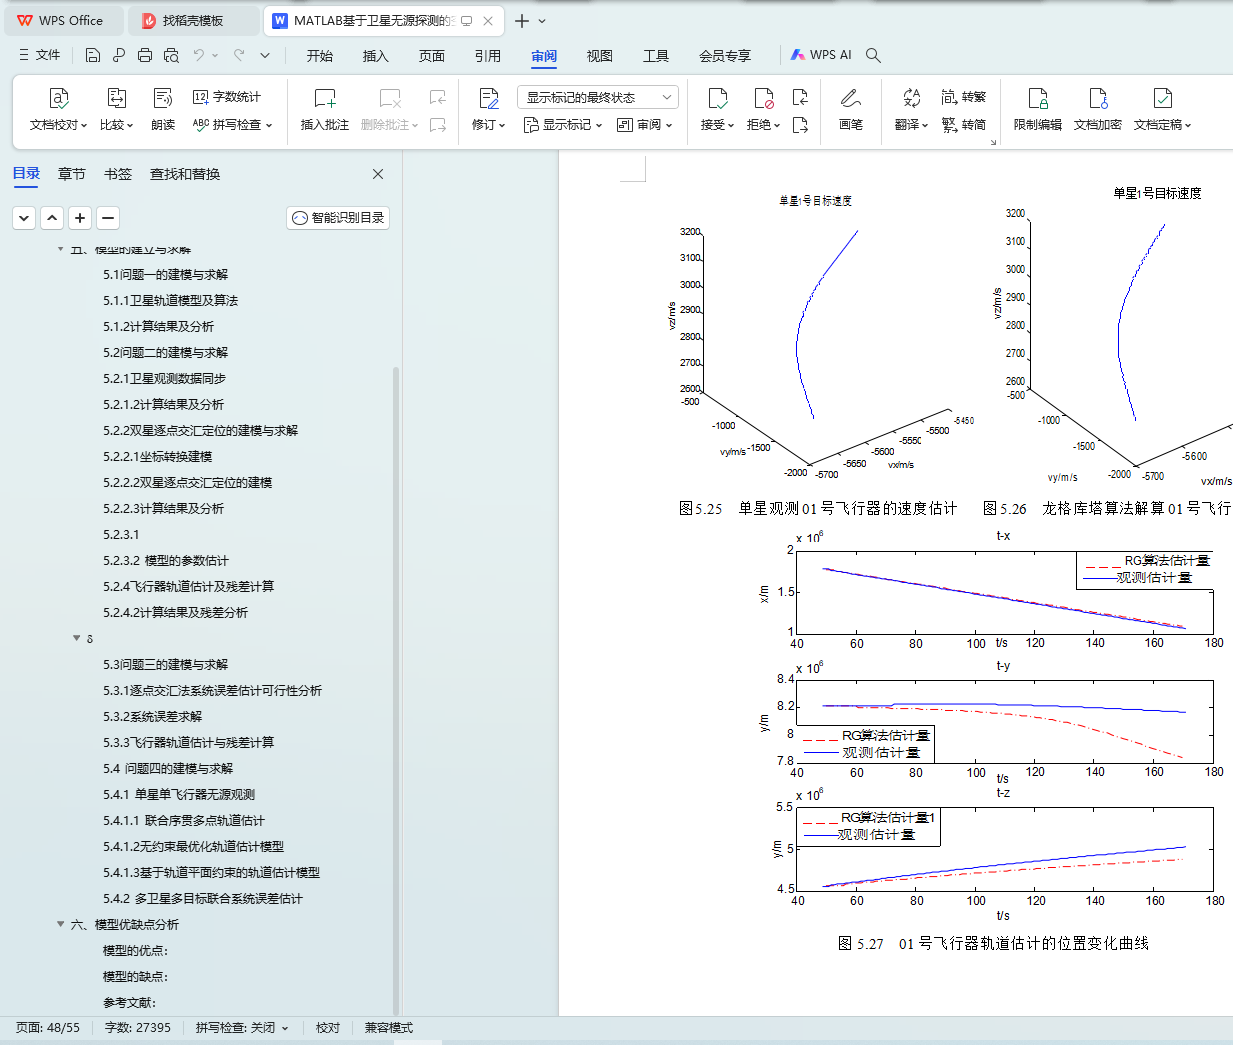Switch to the 引用 ribbon tab

(488, 56)
